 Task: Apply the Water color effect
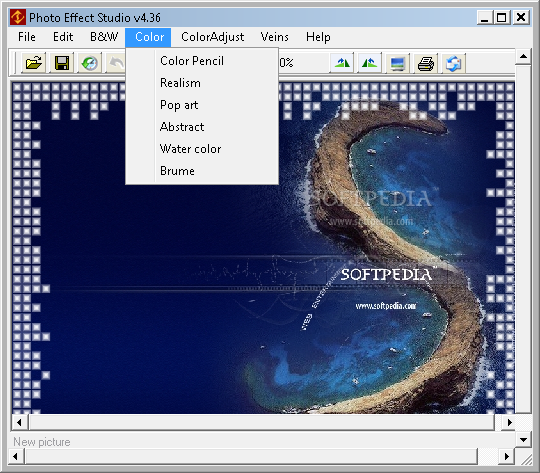202,149
